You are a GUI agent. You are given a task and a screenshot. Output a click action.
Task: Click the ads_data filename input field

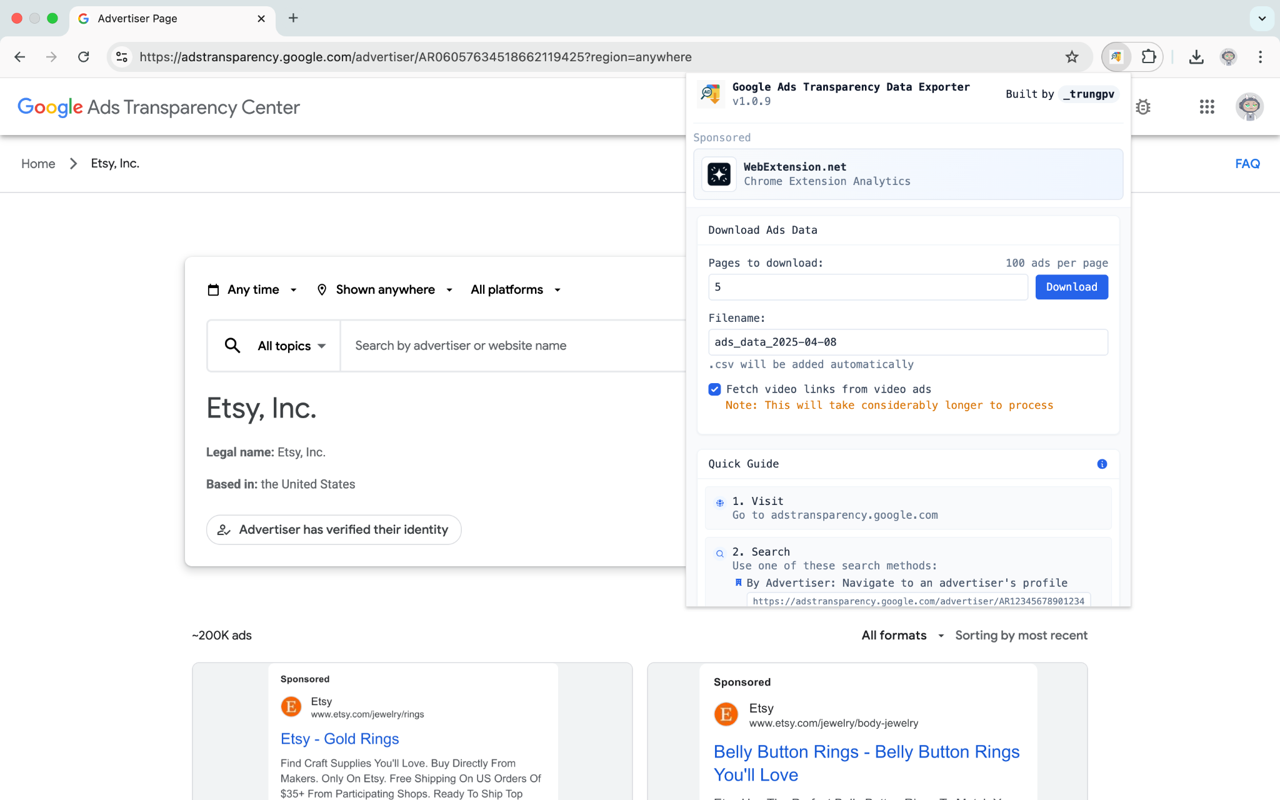click(908, 341)
